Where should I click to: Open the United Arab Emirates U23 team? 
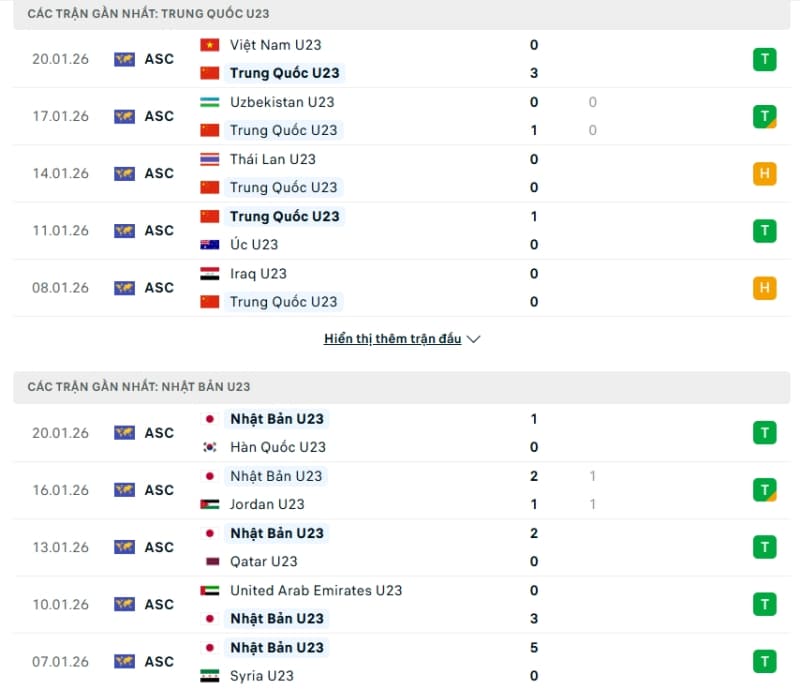pyautogui.click(x=316, y=590)
